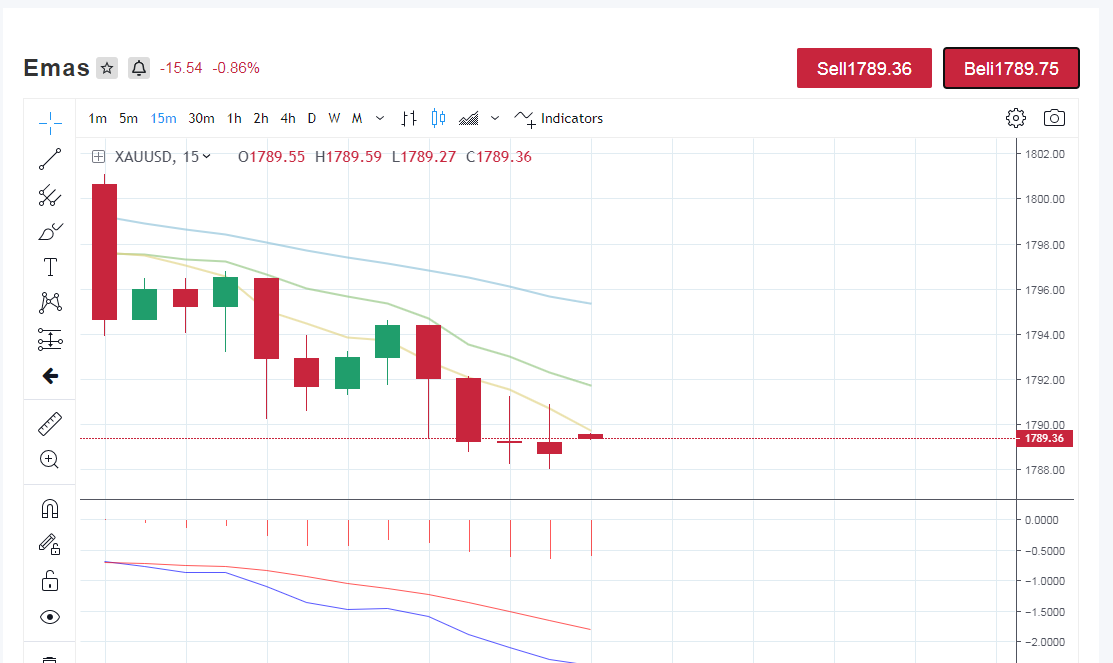Screen dimensions: 1113x663
Task: Choose the pitchfork drawing tool
Action: 50,195
